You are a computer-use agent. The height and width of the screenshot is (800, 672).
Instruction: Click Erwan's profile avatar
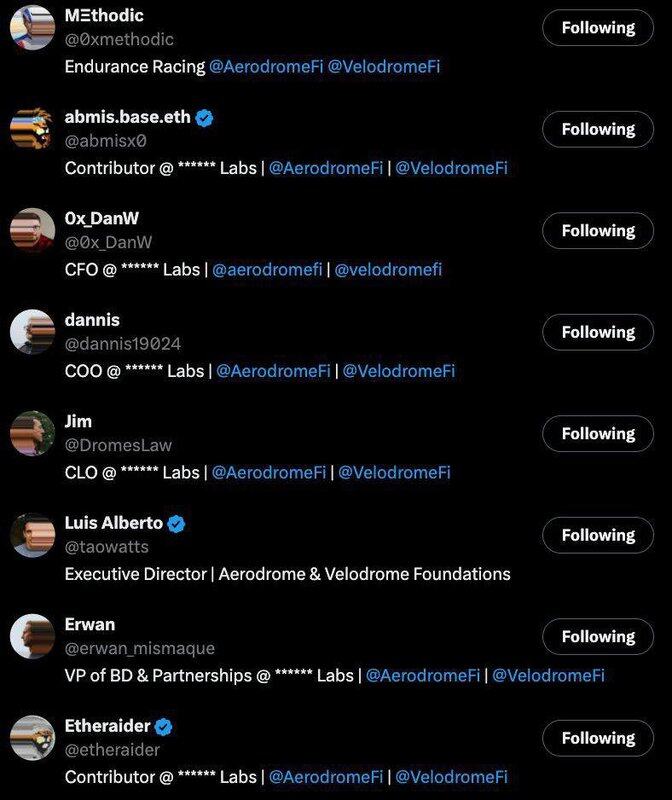tap(32, 636)
